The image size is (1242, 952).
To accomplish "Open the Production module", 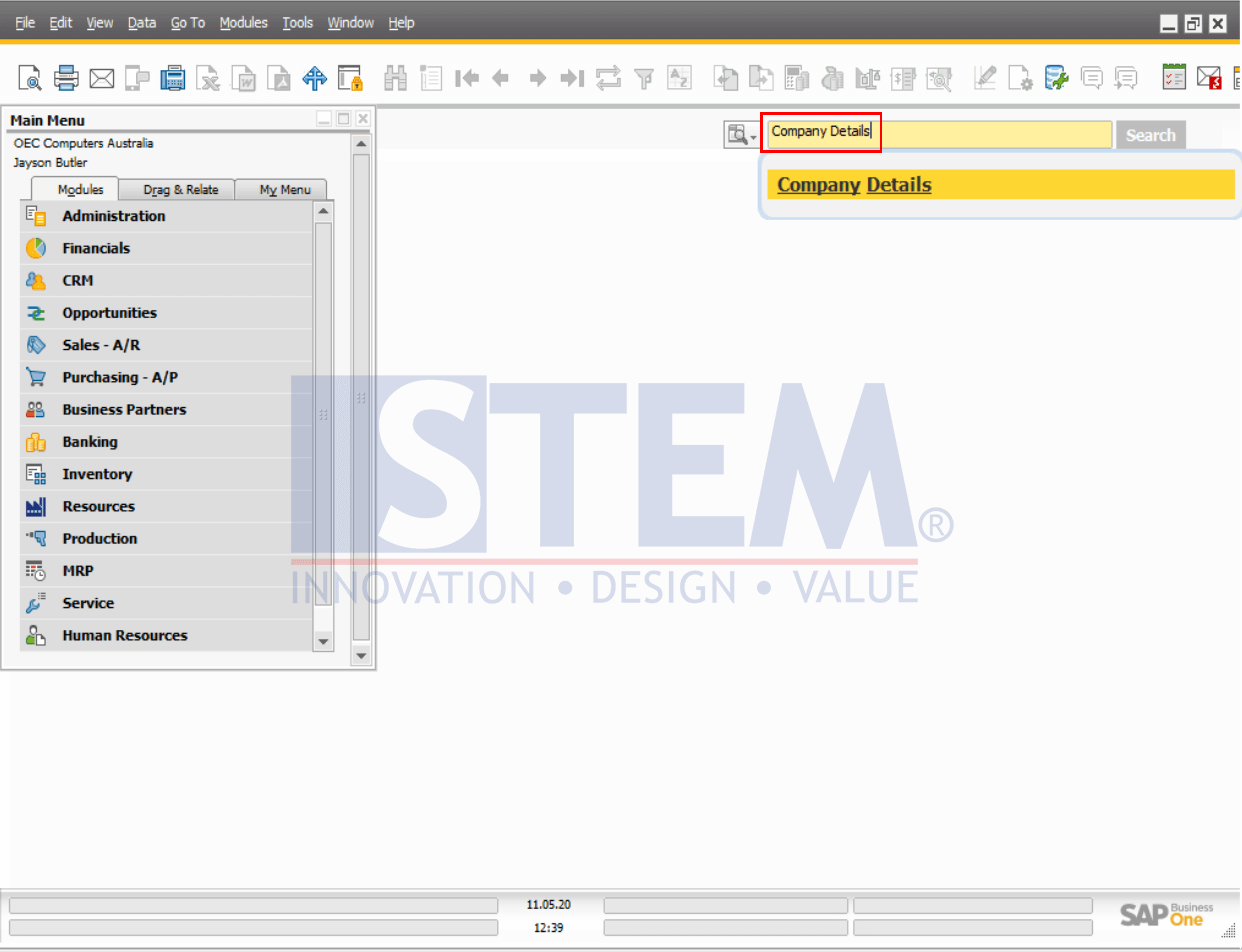I will [x=166, y=539].
